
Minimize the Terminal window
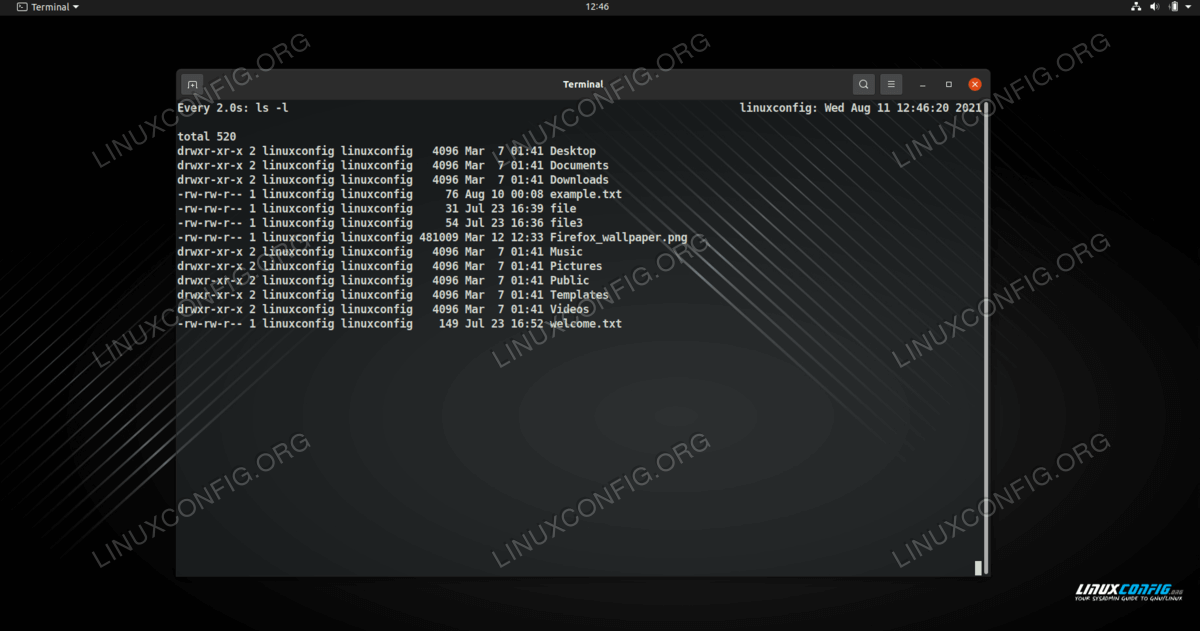pos(923,85)
